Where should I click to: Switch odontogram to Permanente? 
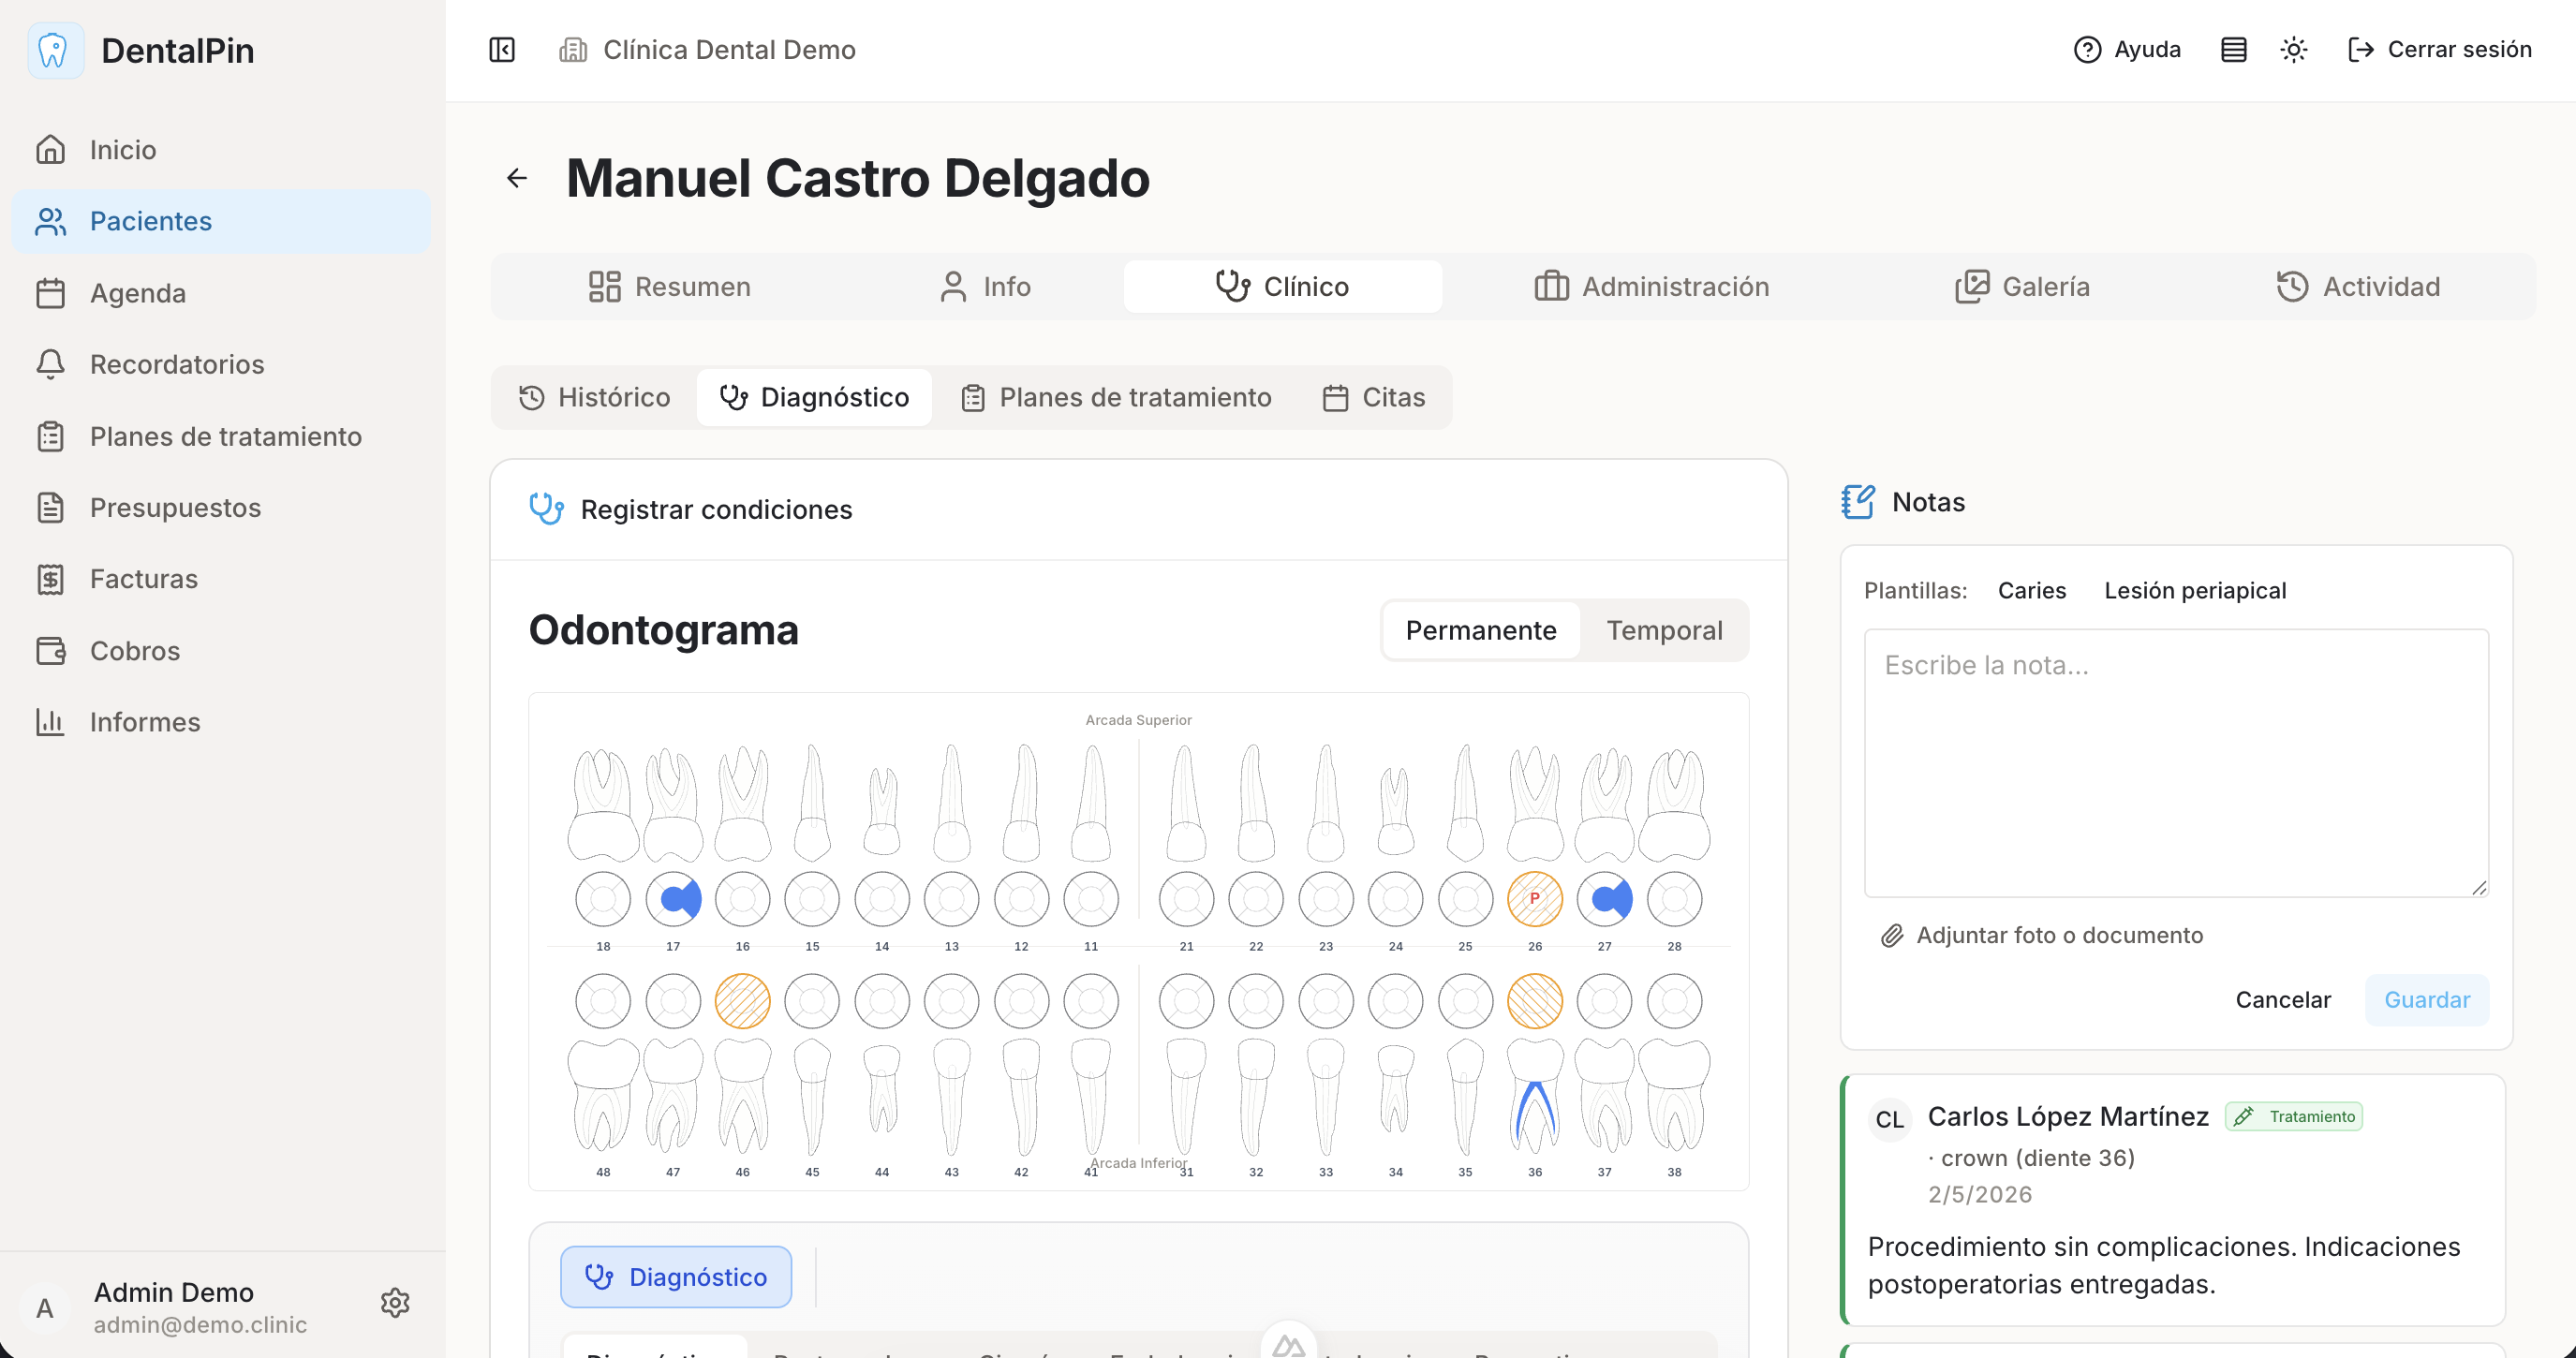(x=1481, y=631)
